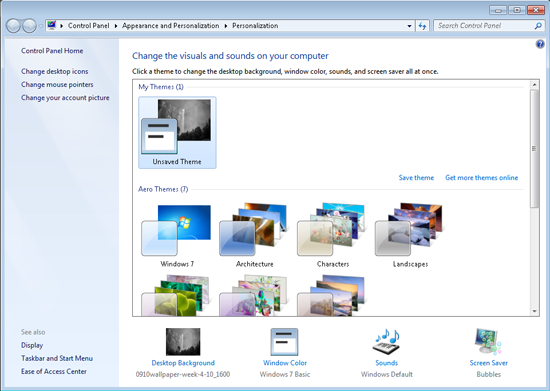Click the theme list scroll down arrow
Screen dimensions: 550x391
535,311
